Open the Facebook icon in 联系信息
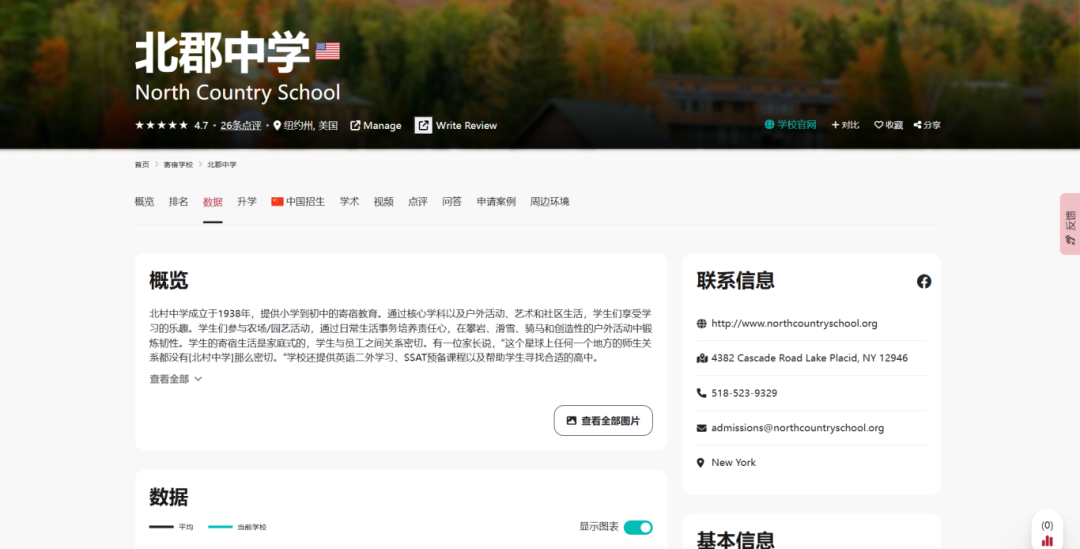Screen dimensions: 1080x549 pyautogui.click(x=924, y=281)
